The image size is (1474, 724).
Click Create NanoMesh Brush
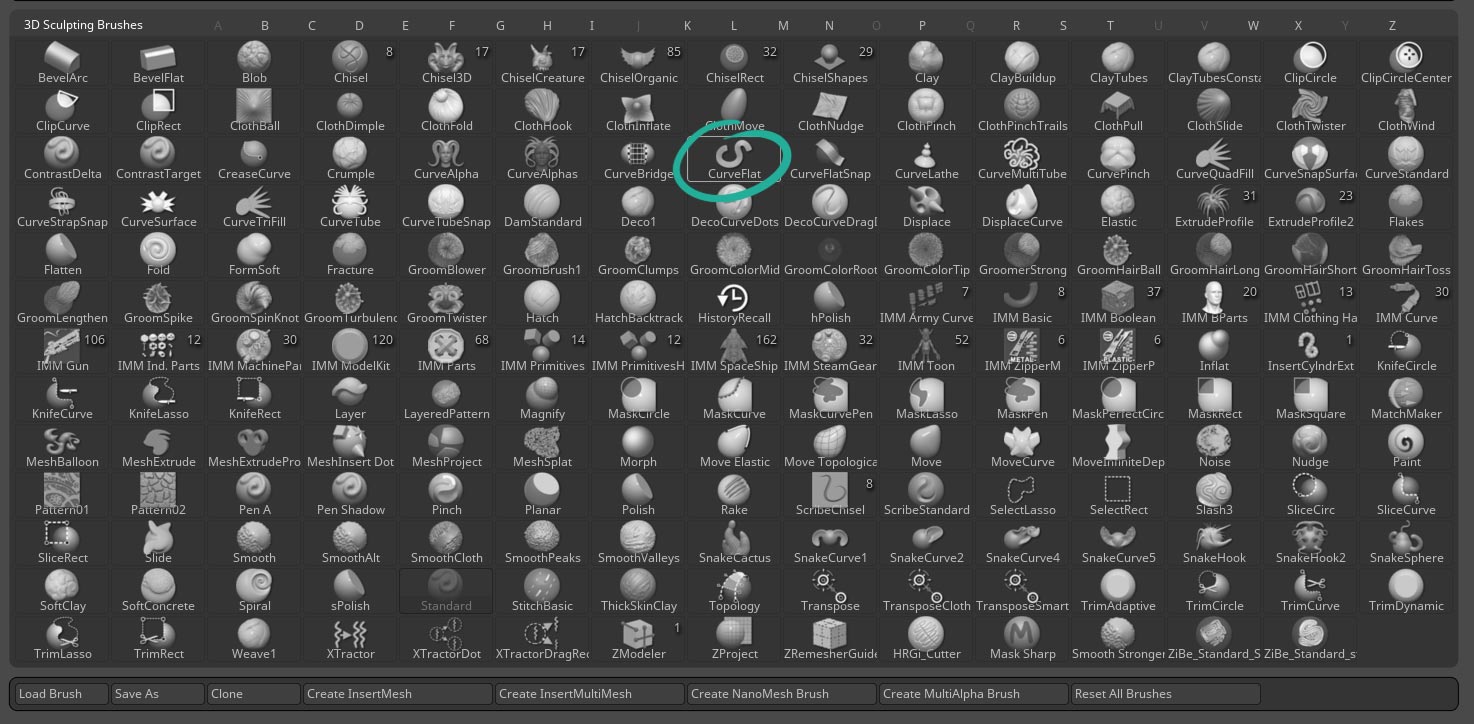coord(782,693)
